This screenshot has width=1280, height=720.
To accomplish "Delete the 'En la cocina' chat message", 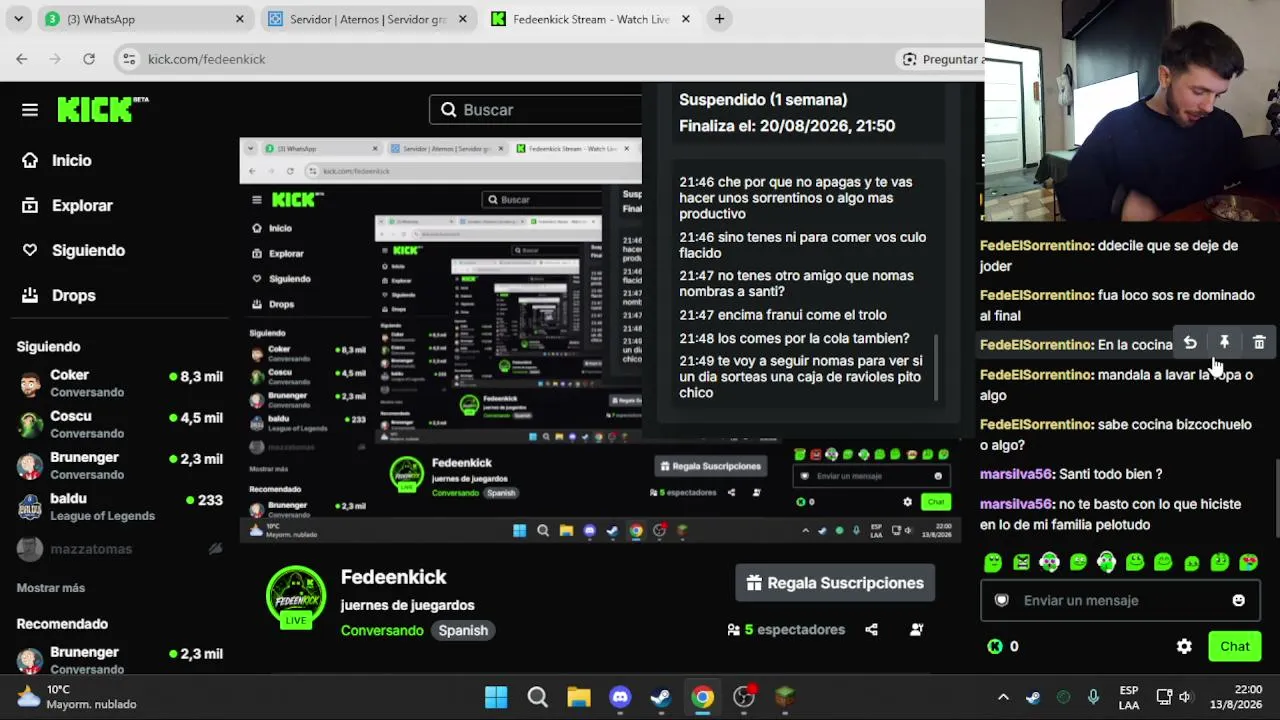I will [x=1259, y=343].
